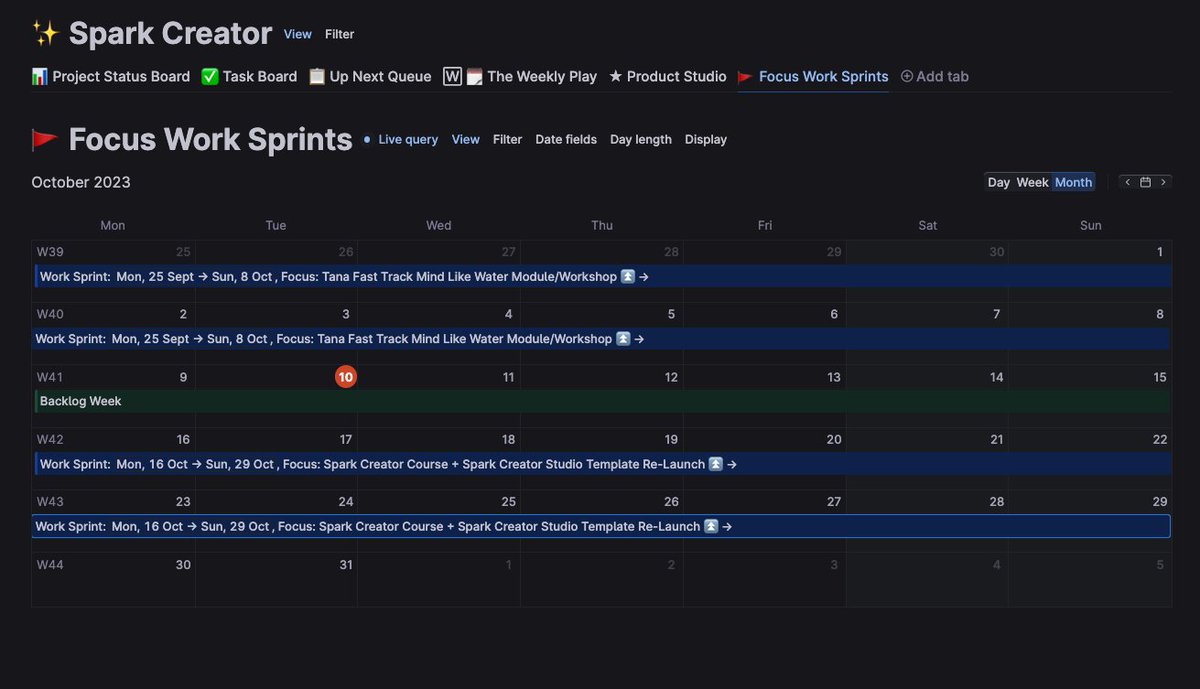
Task: Click the W43 week number
Action: [50, 502]
